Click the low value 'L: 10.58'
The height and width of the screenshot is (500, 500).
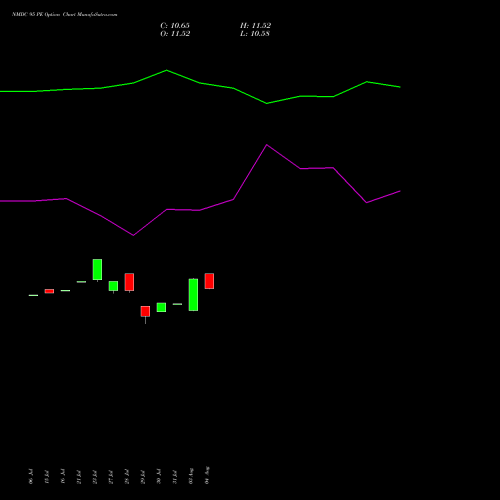(x=255, y=34)
